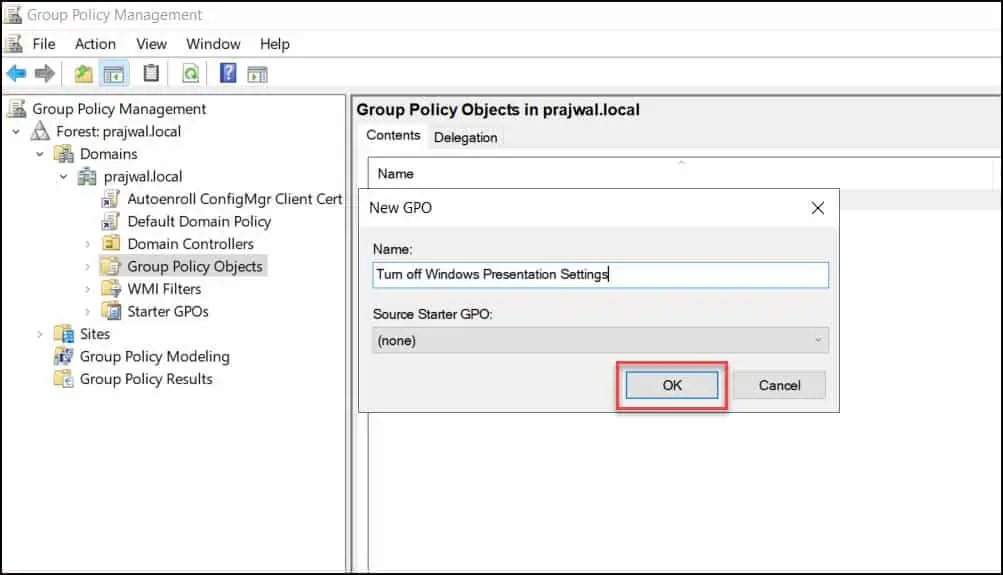Select Default Domain Policy tree label
Viewport: 1003px width, 575px height.
[199, 221]
